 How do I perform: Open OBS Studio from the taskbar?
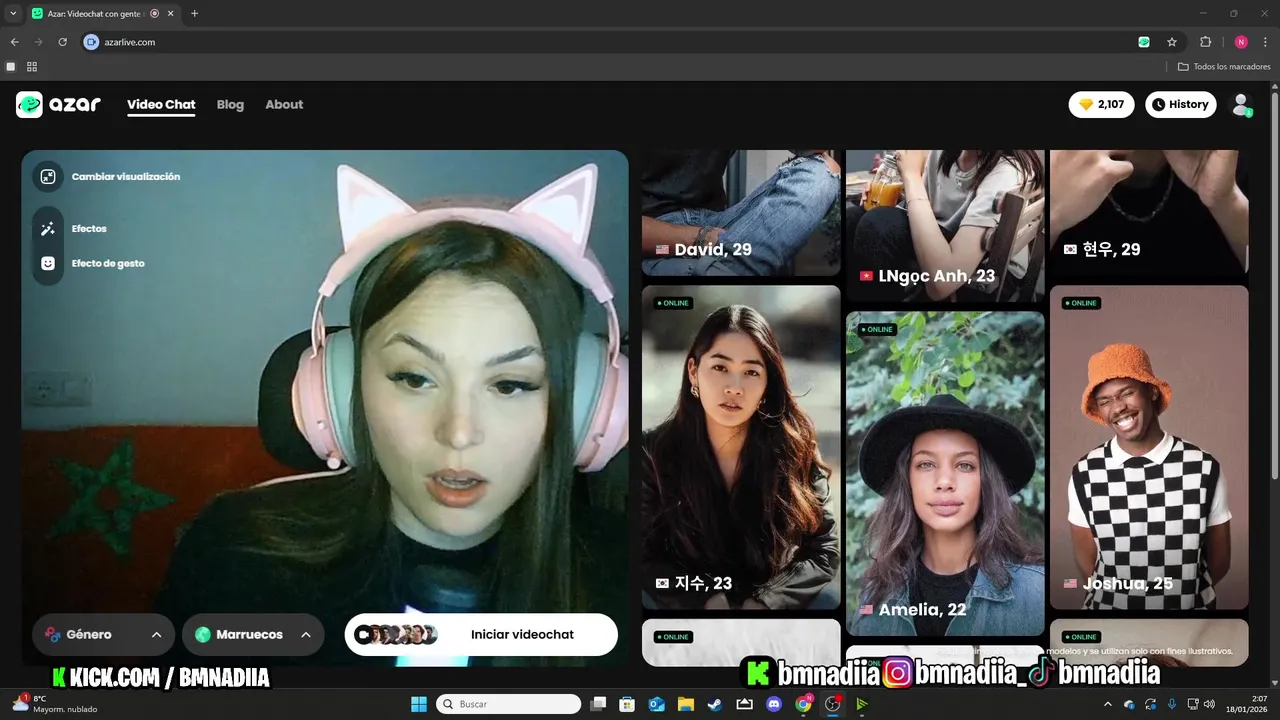click(x=832, y=704)
